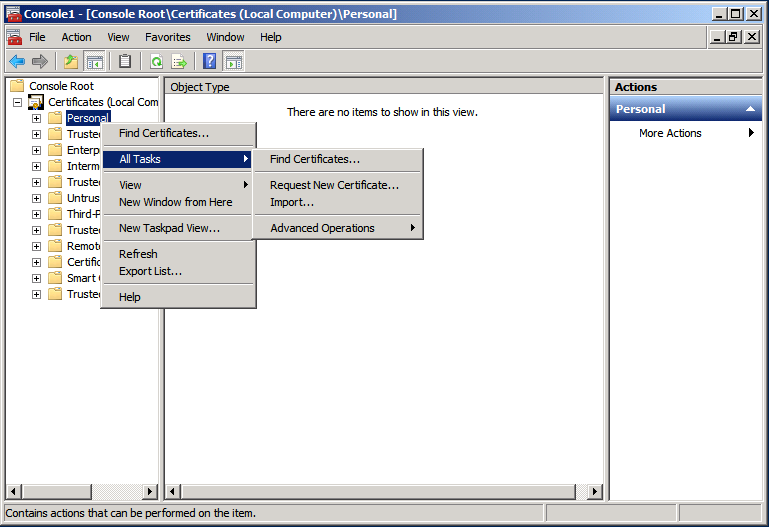769x527 pixels.
Task: Click the Up One Level folder icon
Action: click(71, 62)
